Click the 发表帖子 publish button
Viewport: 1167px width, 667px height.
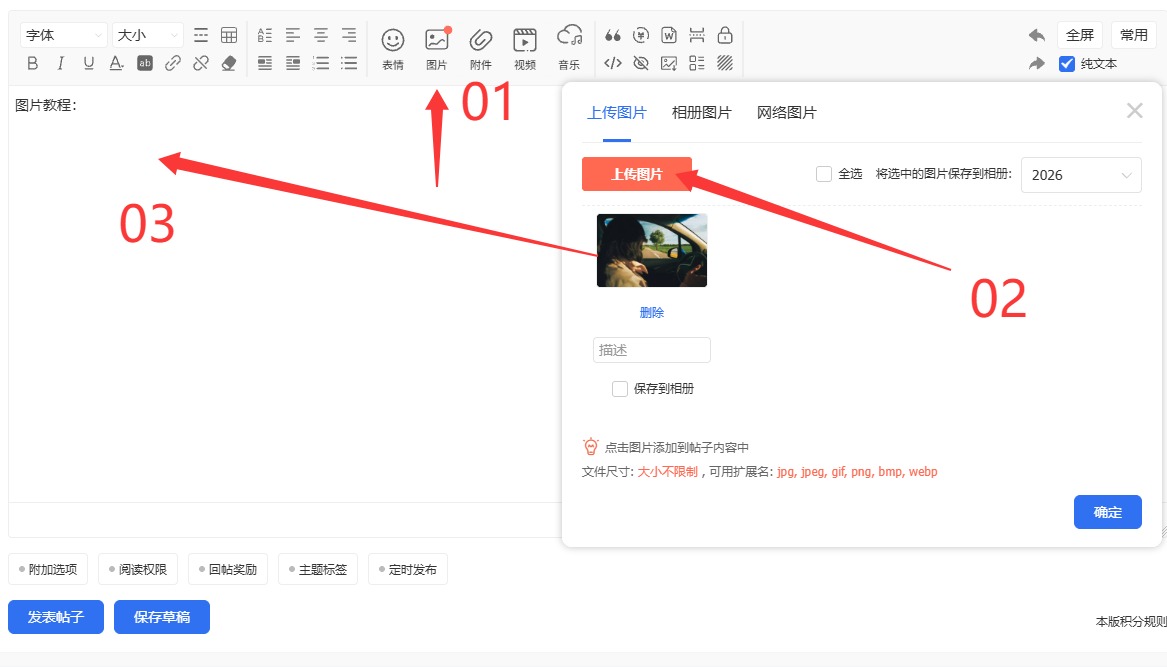point(56,617)
